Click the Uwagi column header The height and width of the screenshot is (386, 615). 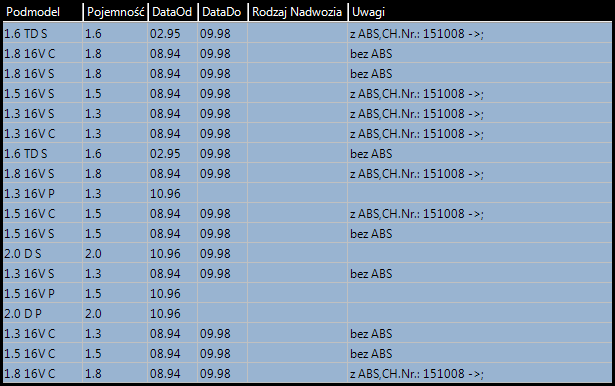pos(480,12)
